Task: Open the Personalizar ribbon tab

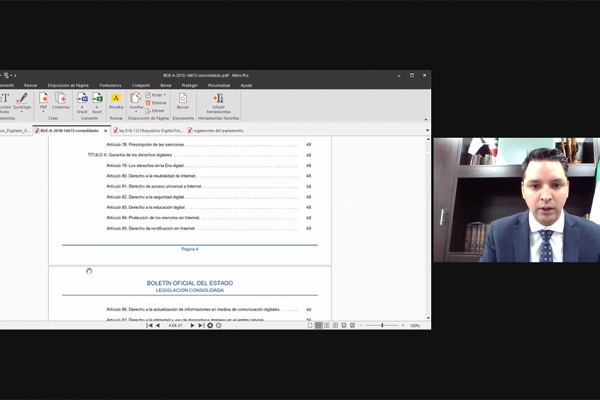Action: 219,85
